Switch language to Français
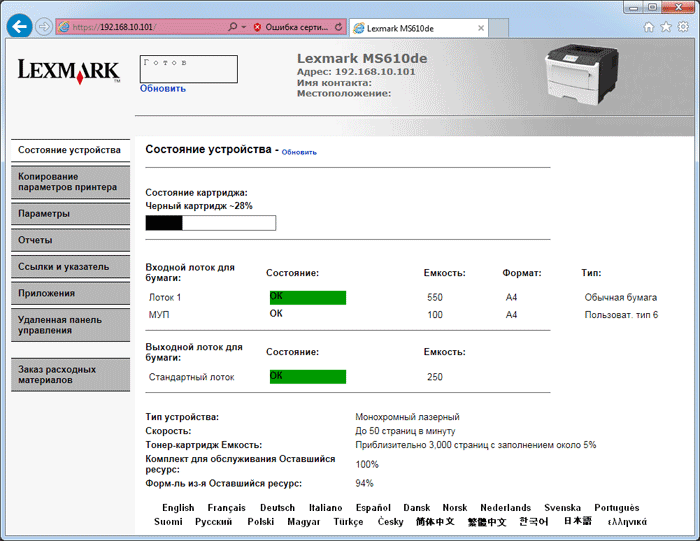 coord(226,508)
